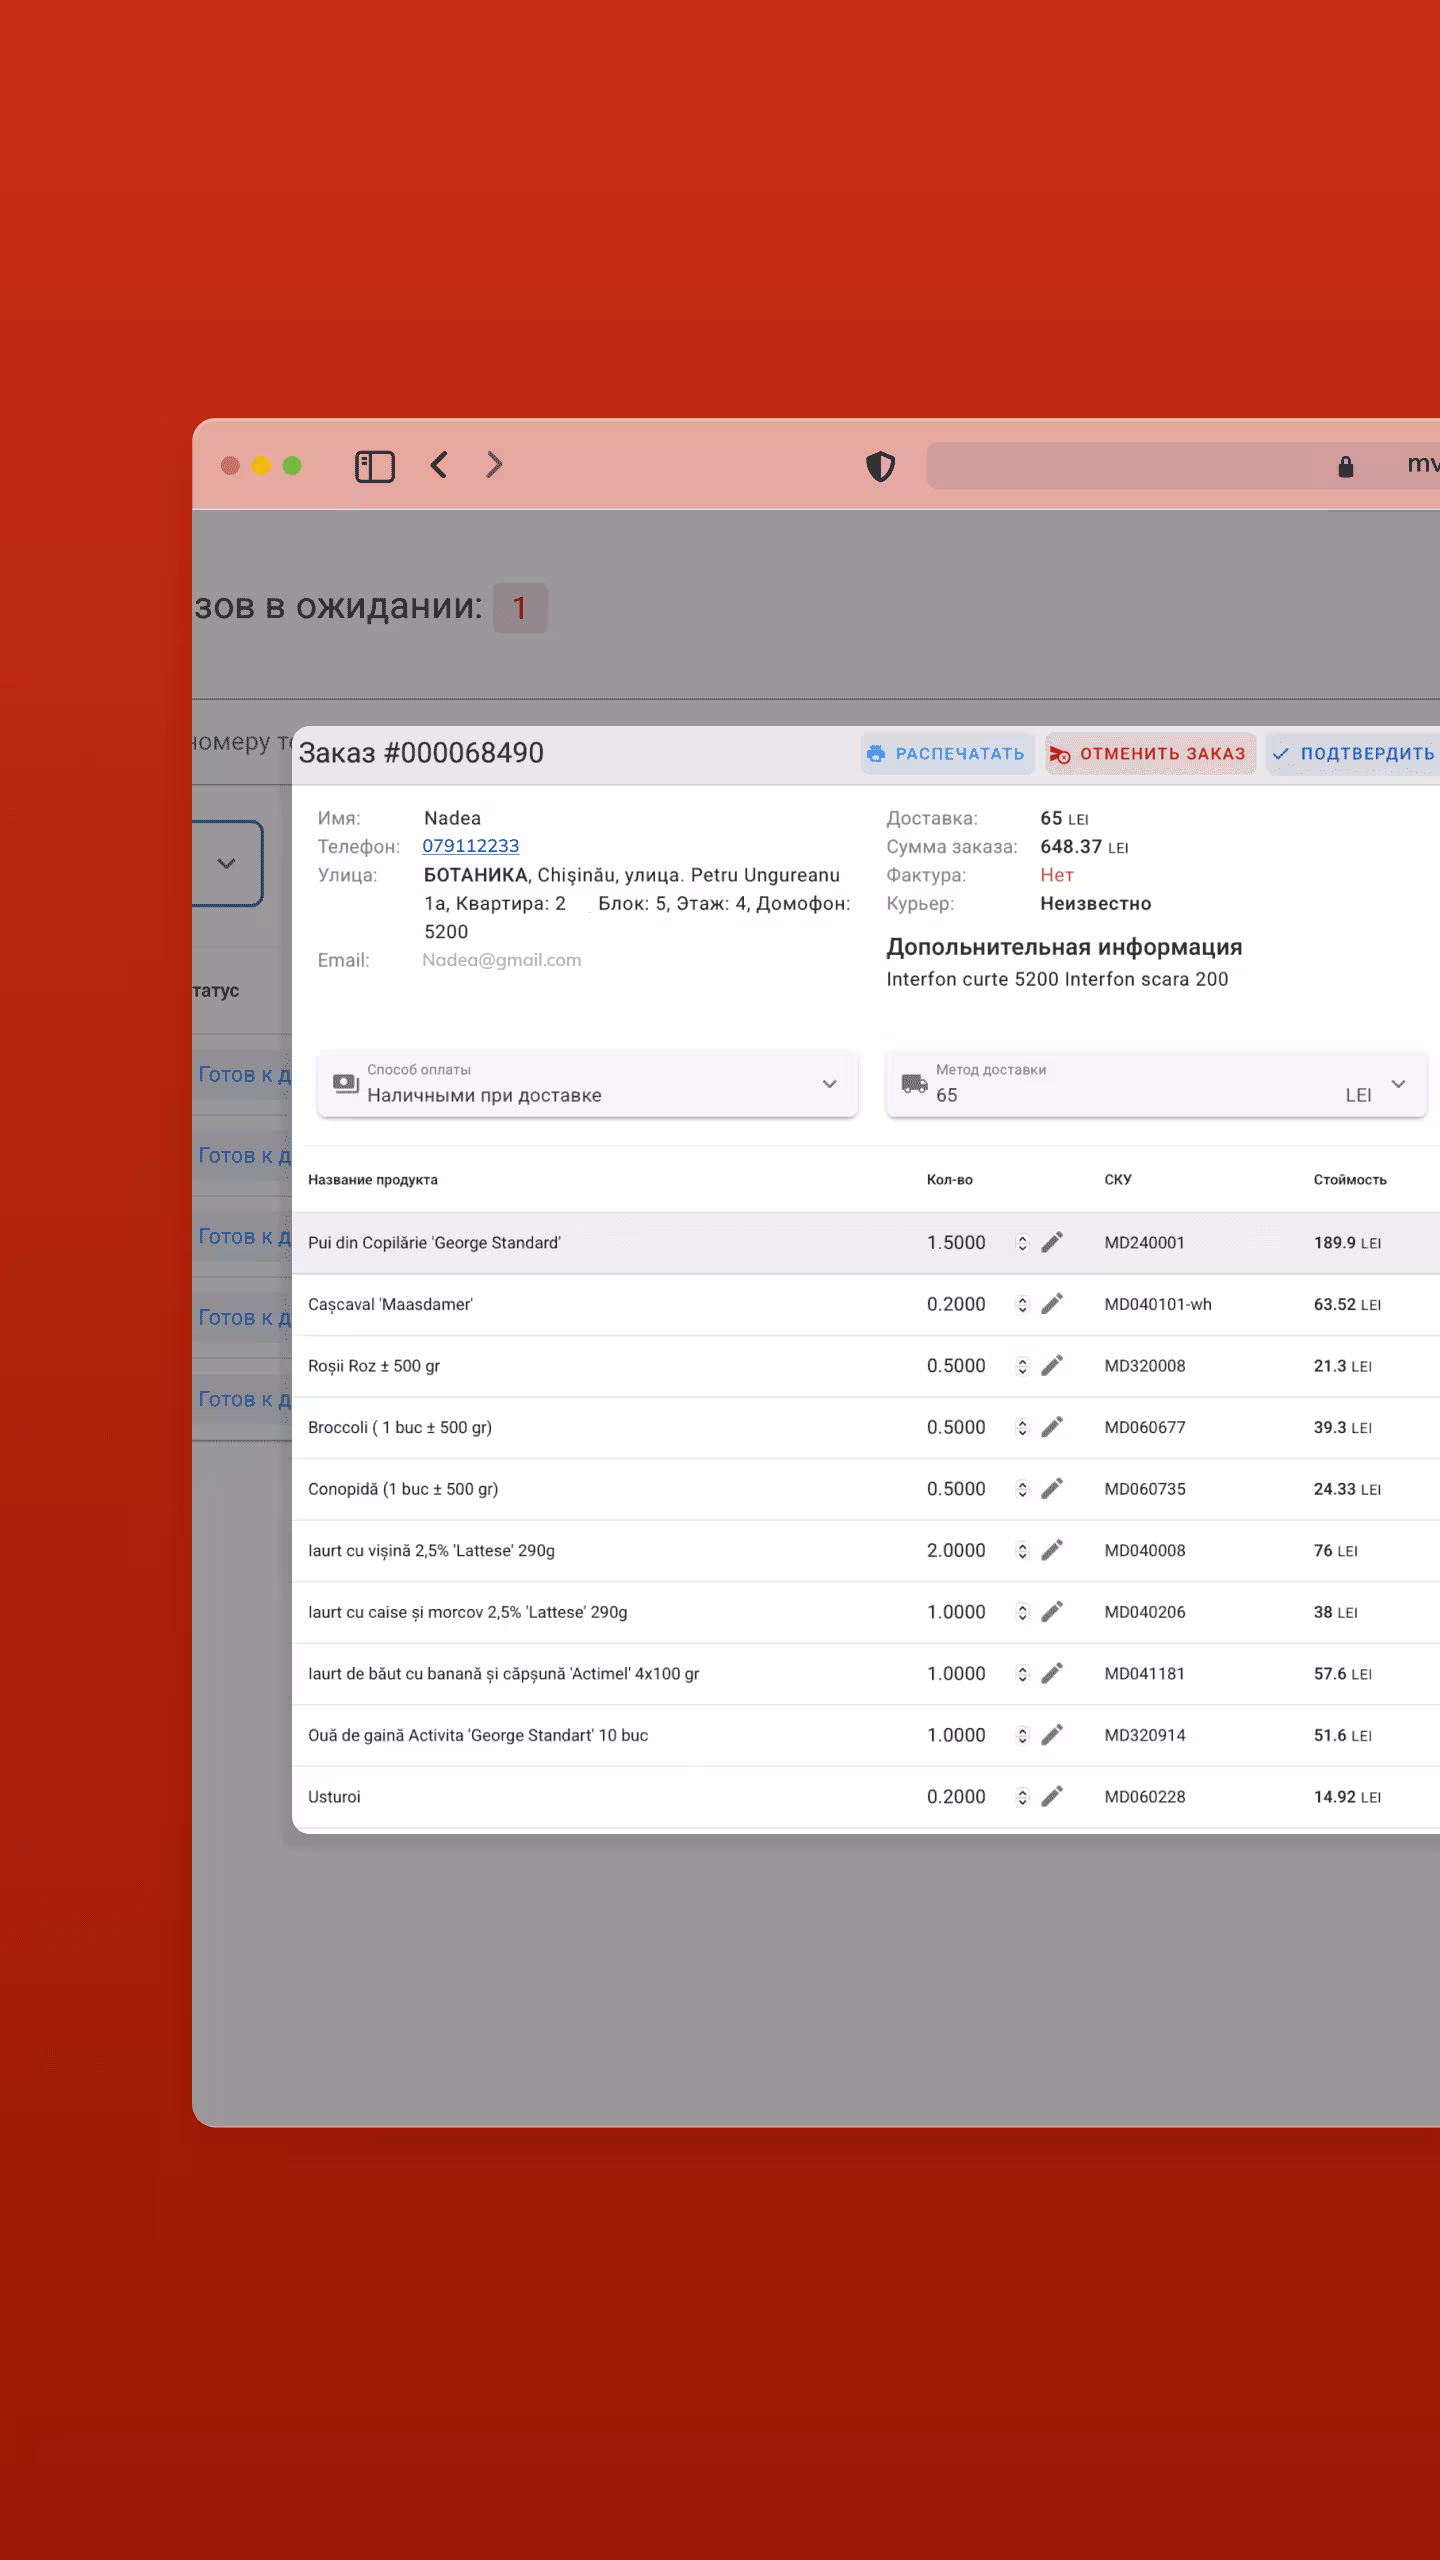The width and height of the screenshot is (1440, 2560).
Task: Adjust quantity stepper for Iaurt cu vișină
Action: (x=1022, y=1551)
